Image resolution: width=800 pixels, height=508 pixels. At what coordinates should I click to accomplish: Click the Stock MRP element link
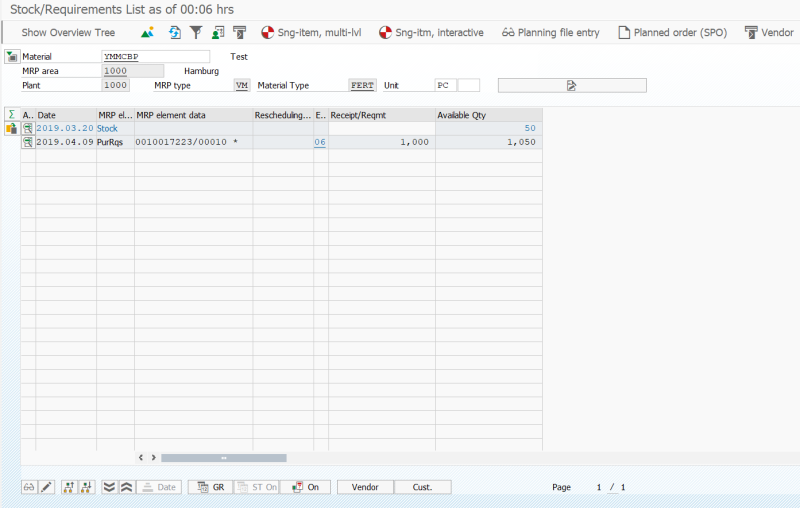[x=107, y=129]
